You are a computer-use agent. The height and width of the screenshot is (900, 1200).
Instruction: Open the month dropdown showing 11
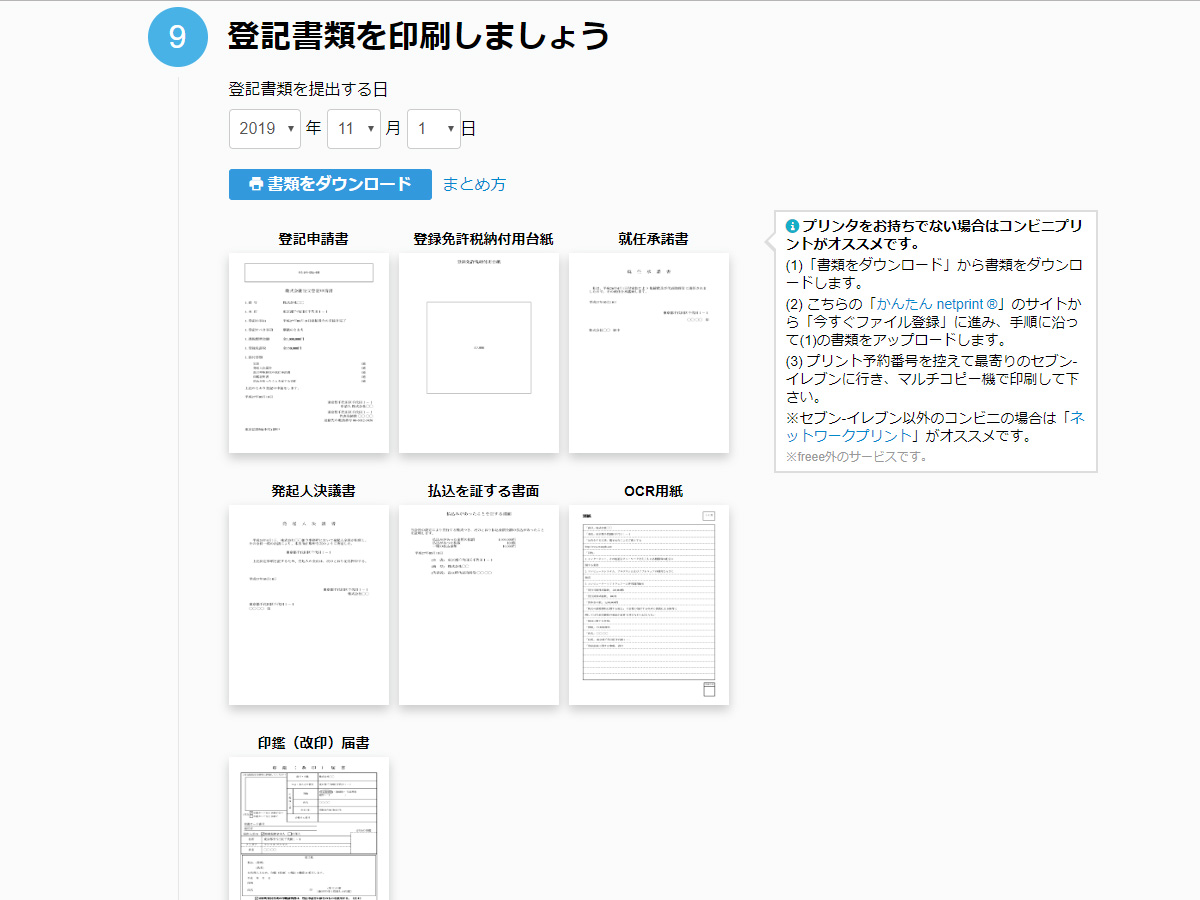(x=354, y=128)
